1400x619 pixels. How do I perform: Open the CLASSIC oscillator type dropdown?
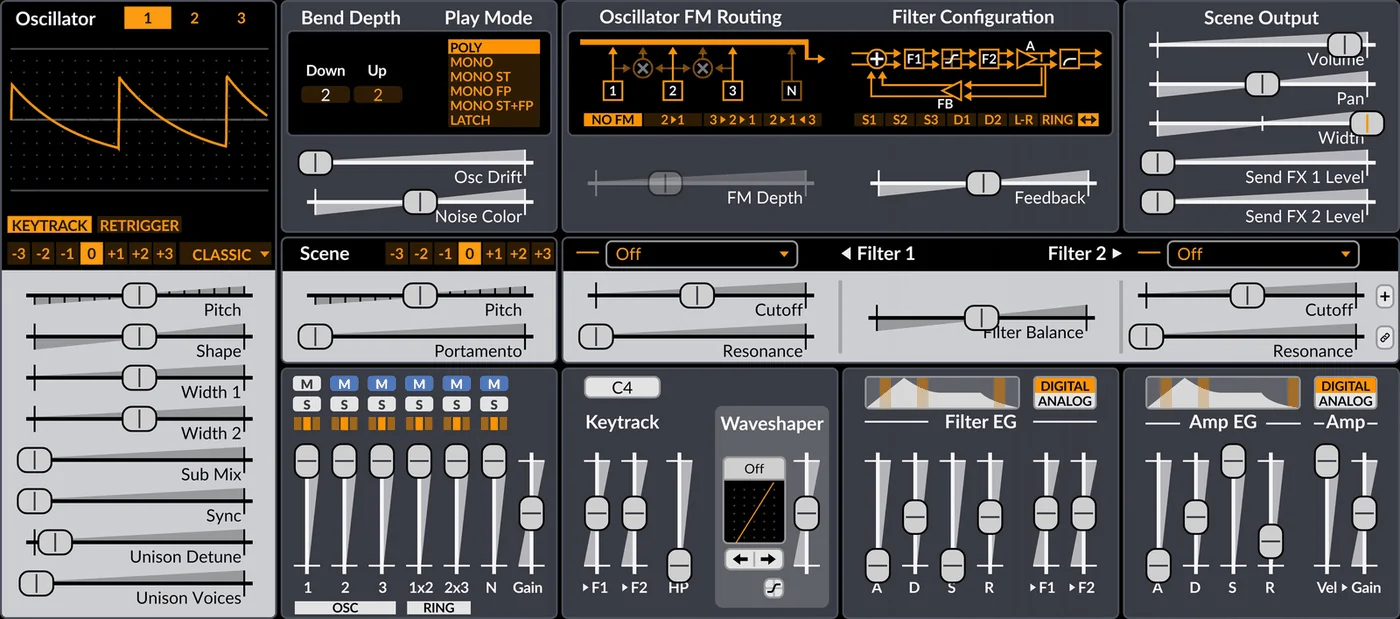click(226, 254)
